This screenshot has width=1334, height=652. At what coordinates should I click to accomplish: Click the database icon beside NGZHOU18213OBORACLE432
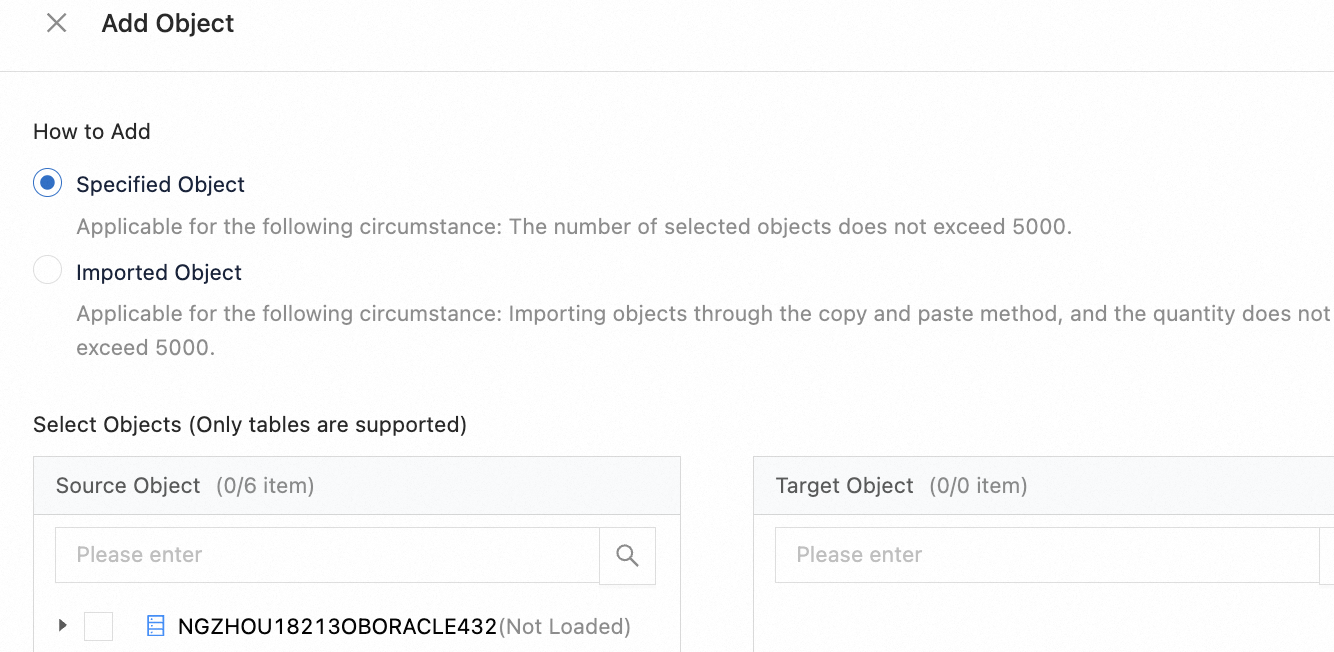[155, 626]
